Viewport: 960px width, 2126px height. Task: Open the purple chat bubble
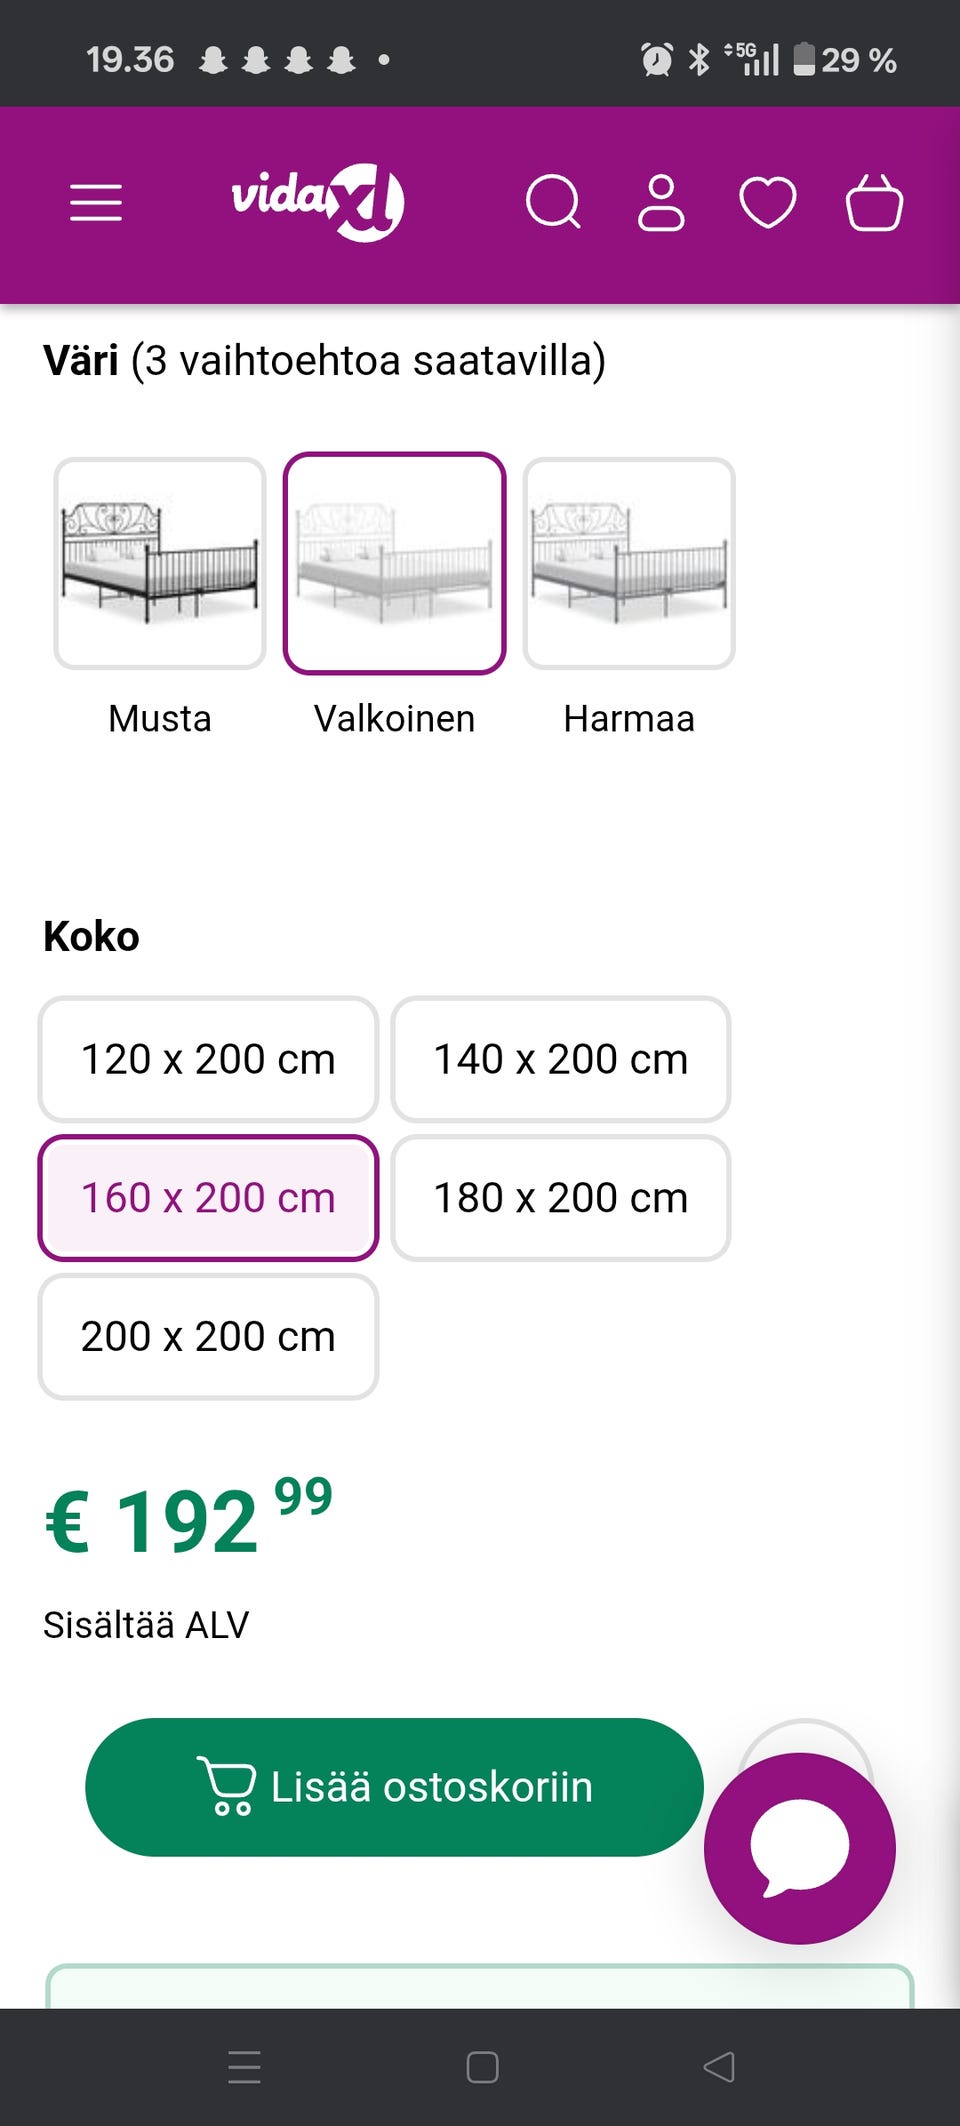800,1848
